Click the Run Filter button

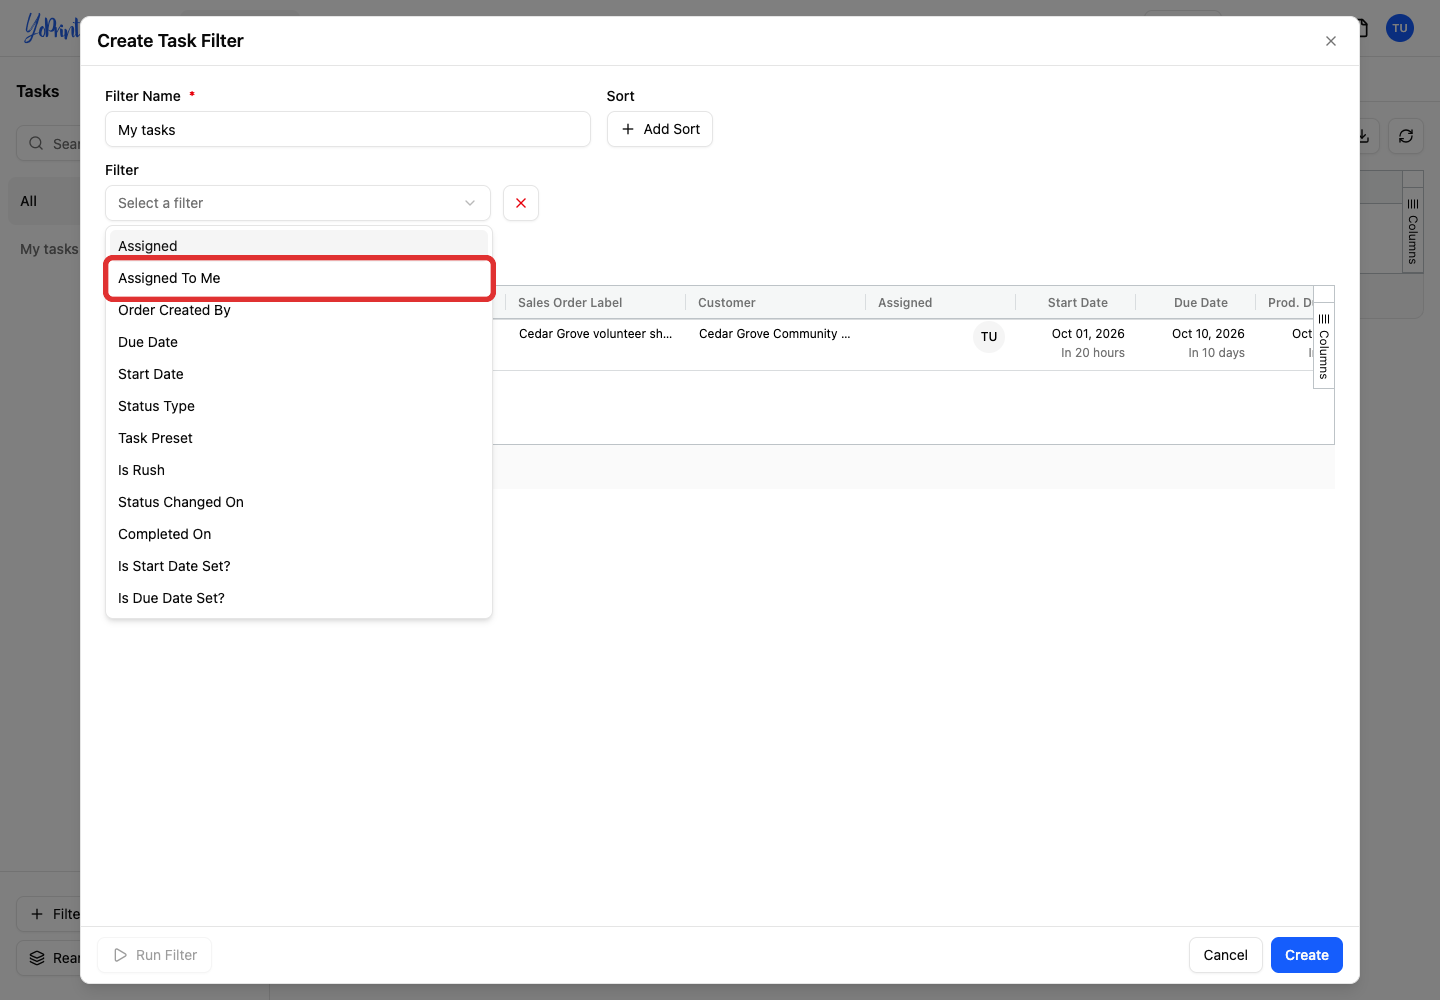(155, 955)
